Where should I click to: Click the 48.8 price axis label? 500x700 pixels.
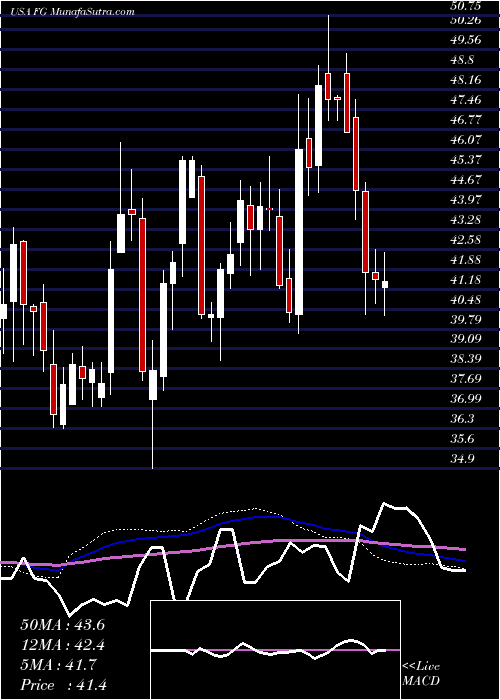tap(461, 60)
